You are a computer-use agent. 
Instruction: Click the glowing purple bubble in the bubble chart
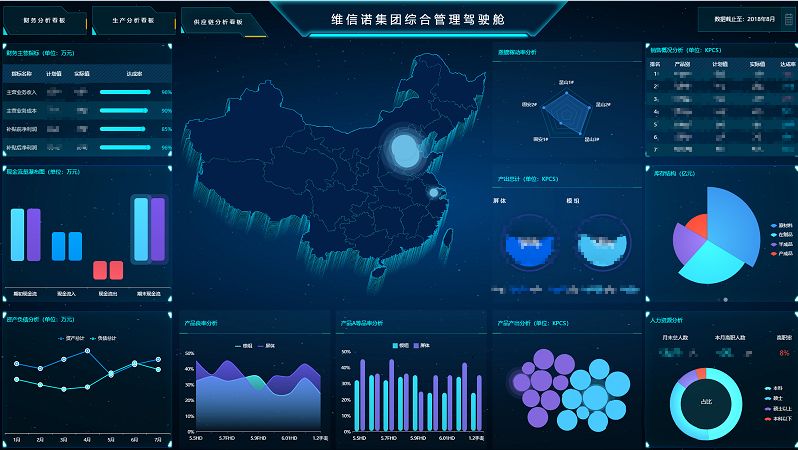coord(521,382)
